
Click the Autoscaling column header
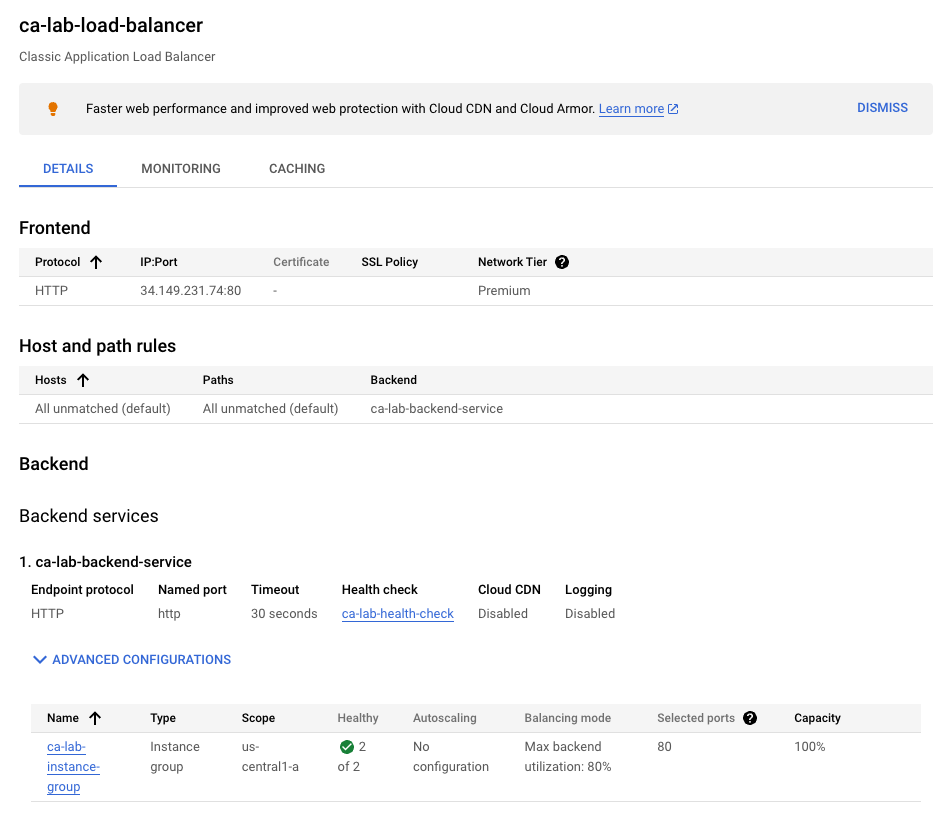[x=444, y=718]
